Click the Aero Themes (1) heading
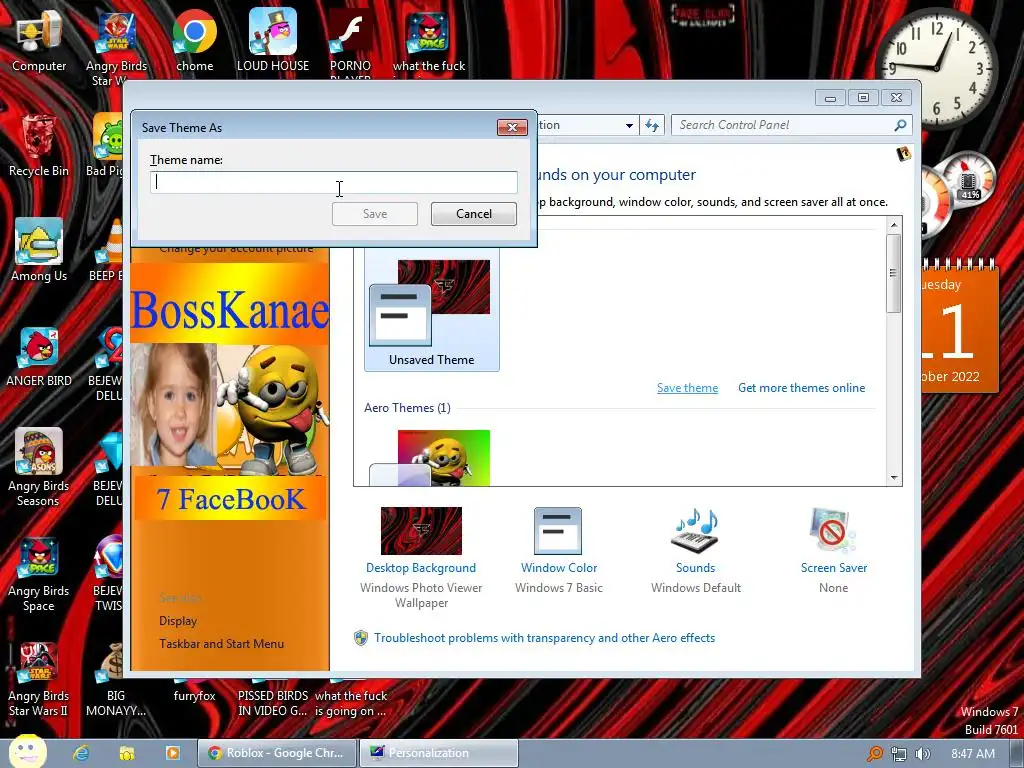 (x=407, y=408)
